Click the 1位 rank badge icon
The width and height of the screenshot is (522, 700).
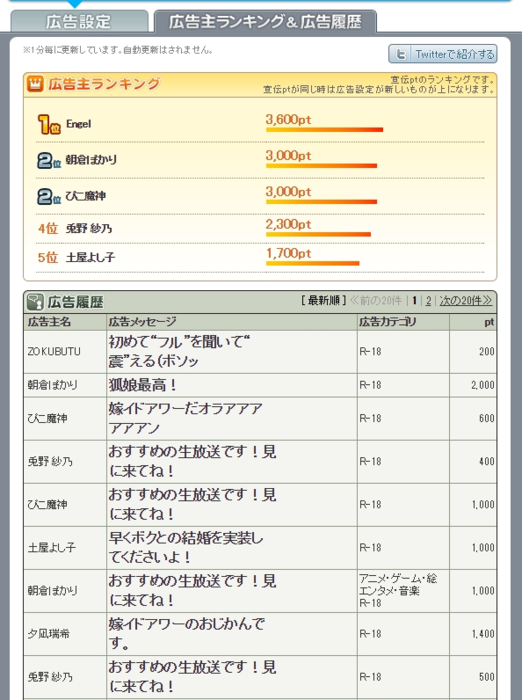(x=49, y=124)
